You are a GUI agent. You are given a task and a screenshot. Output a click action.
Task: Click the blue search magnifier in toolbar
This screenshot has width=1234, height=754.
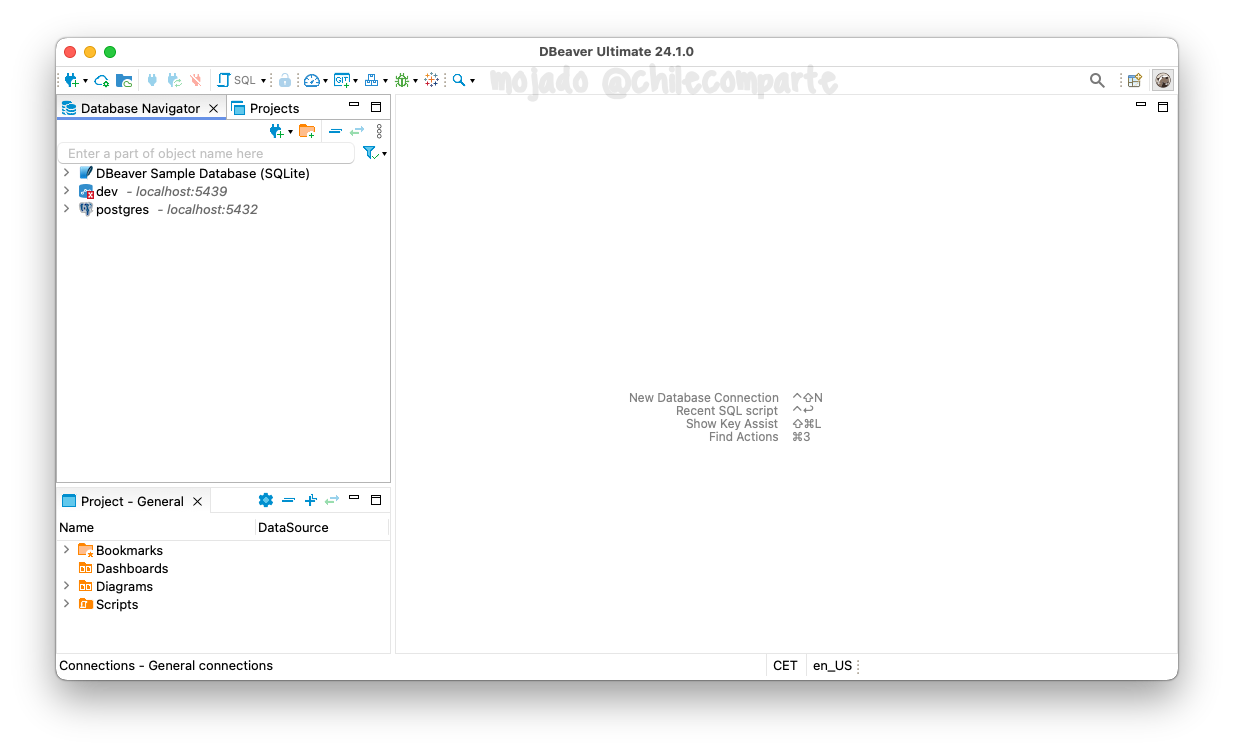pyautogui.click(x=459, y=80)
